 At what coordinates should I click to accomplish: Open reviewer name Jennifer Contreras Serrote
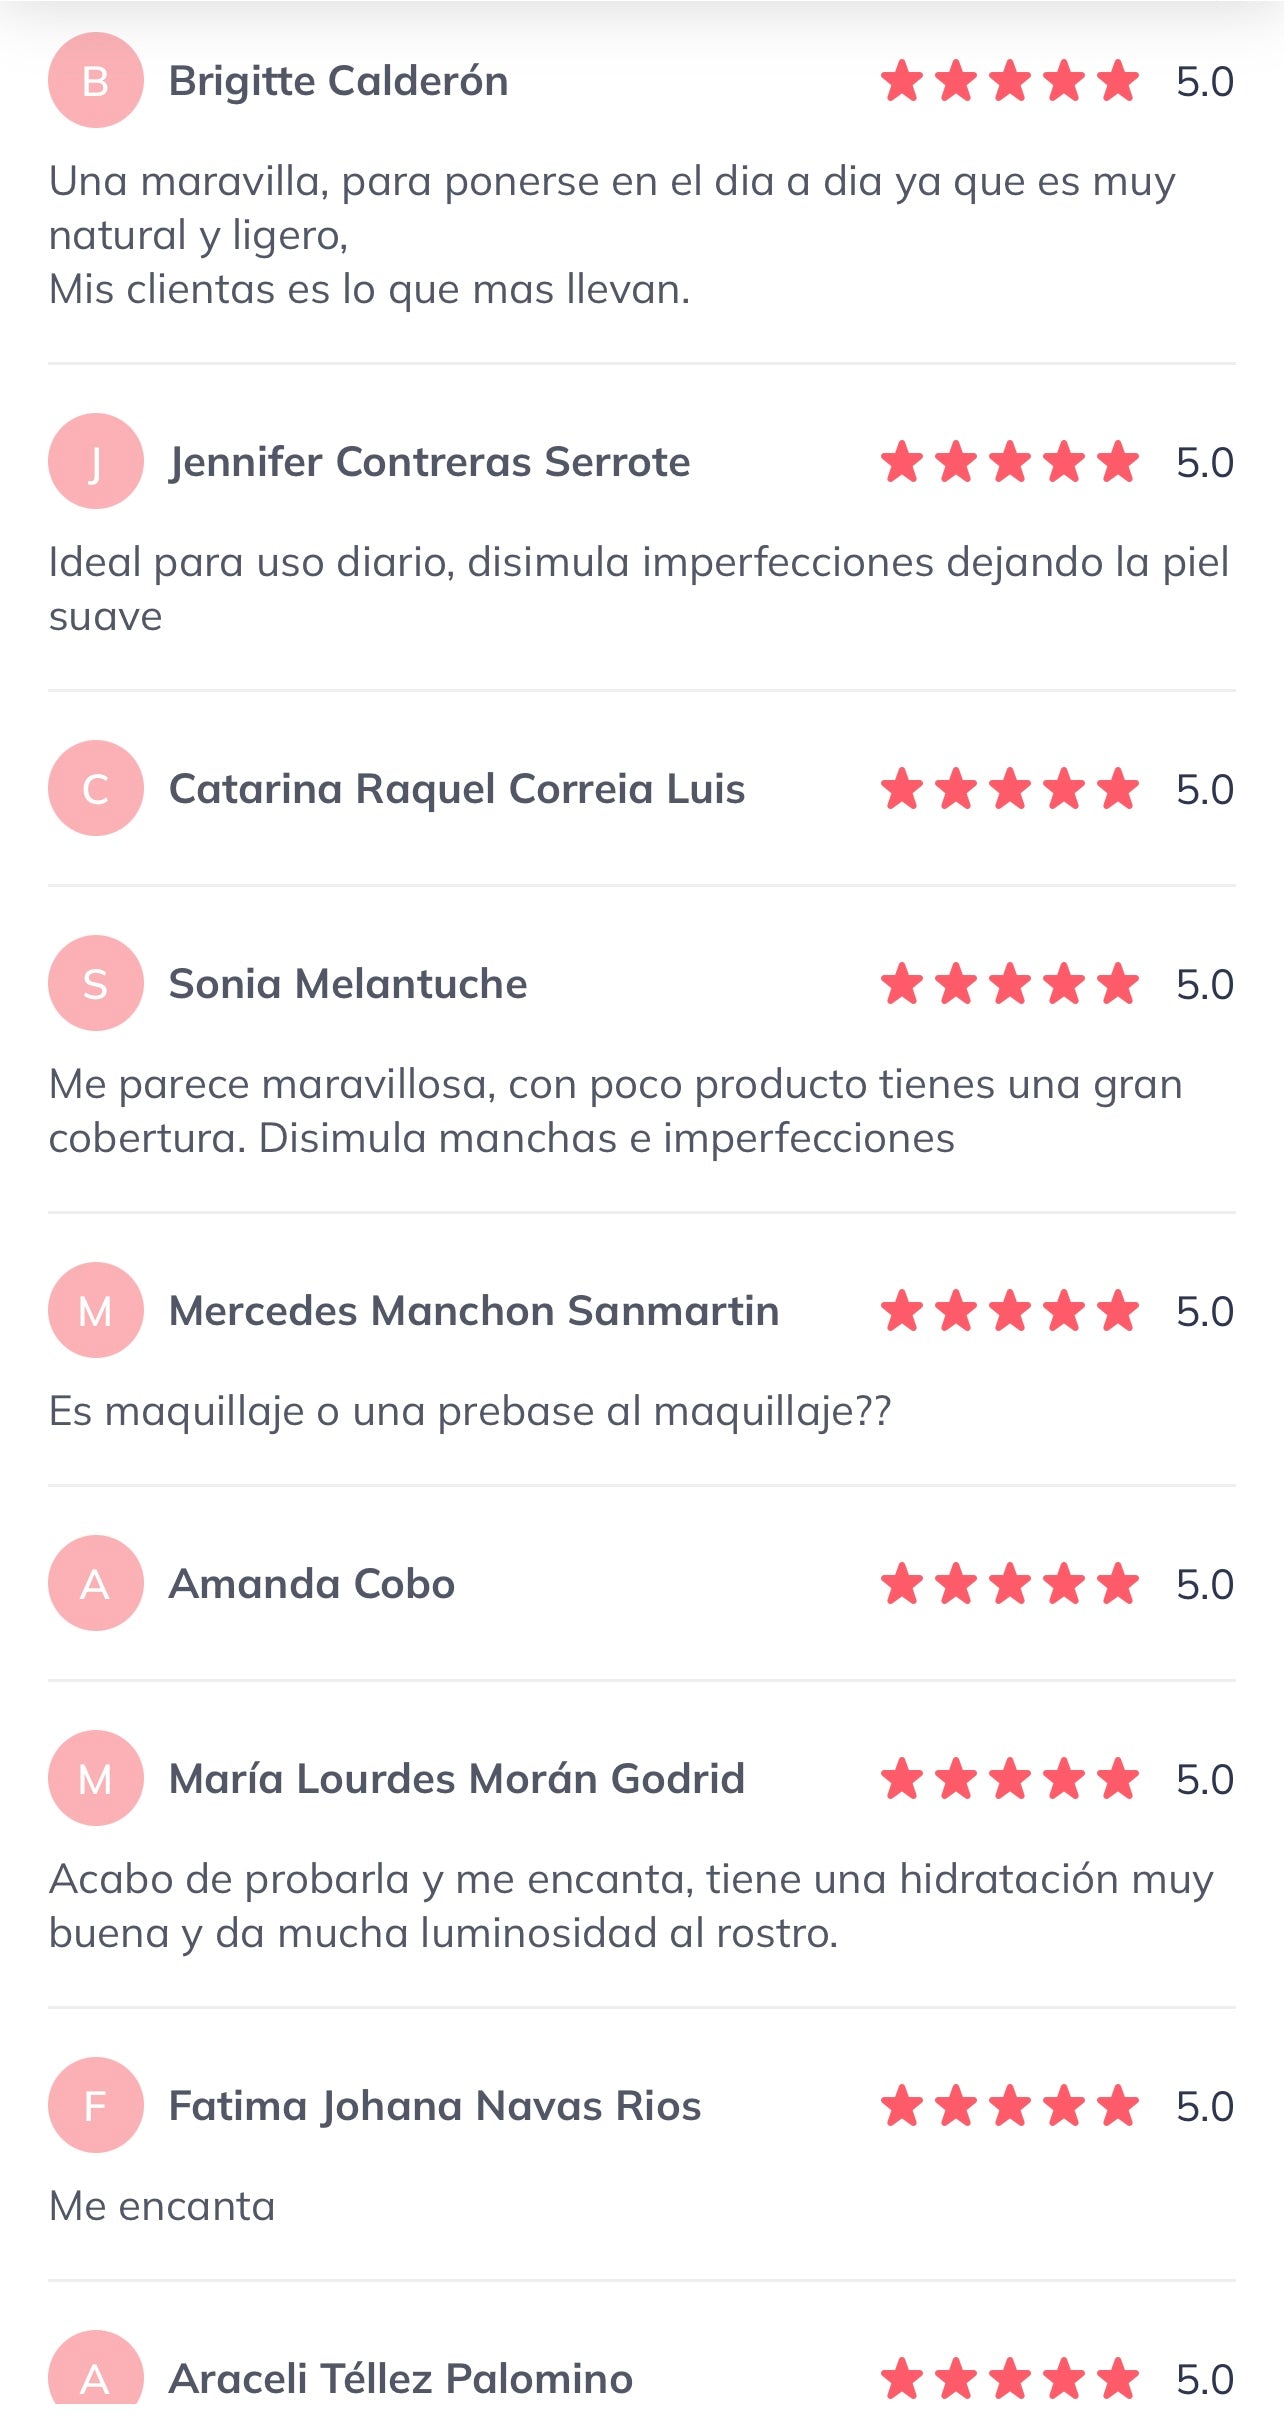tap(429, 462)
